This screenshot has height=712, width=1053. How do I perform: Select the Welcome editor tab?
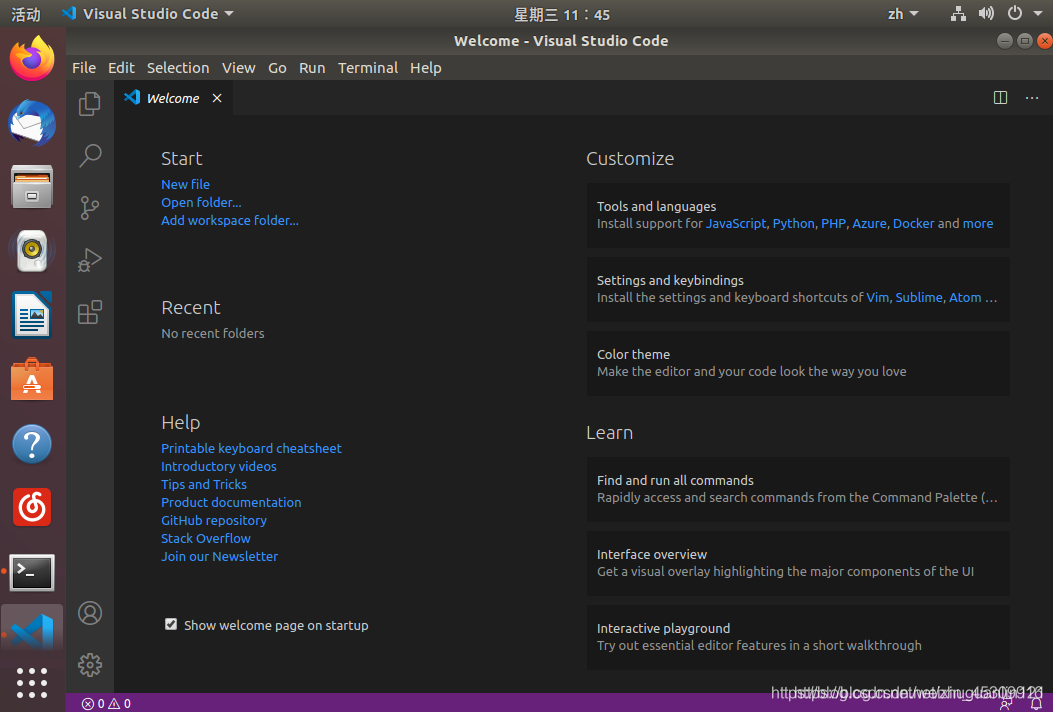[173, 98]
